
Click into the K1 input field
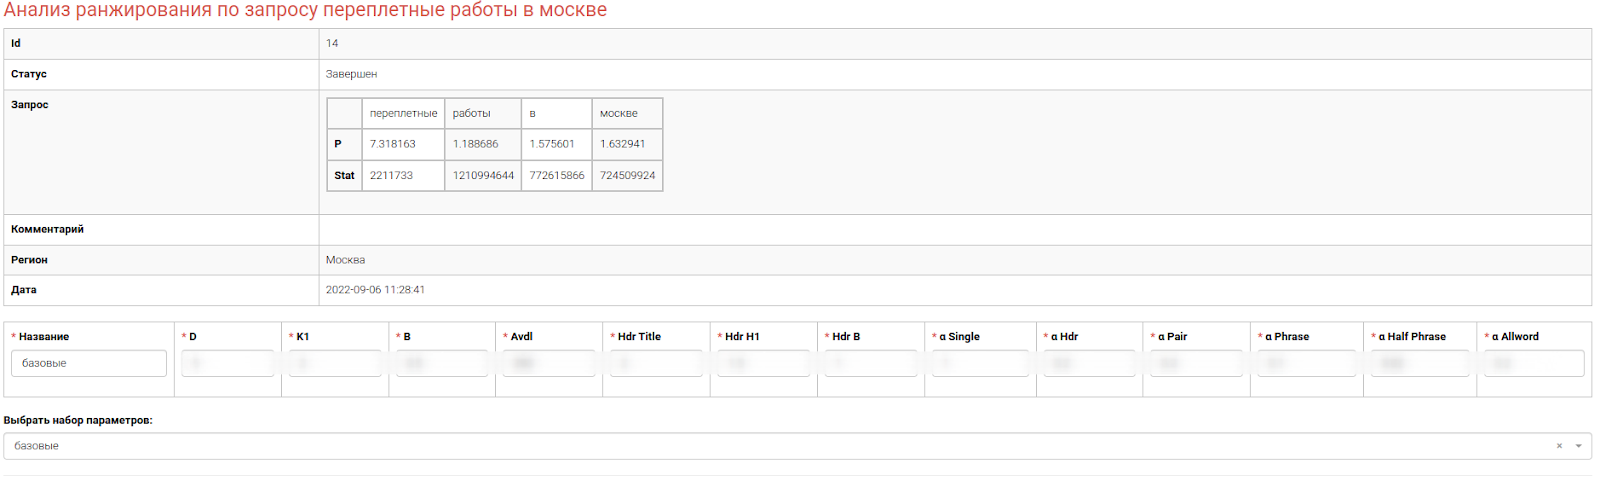pyautogui.click(x=335, y=363)
